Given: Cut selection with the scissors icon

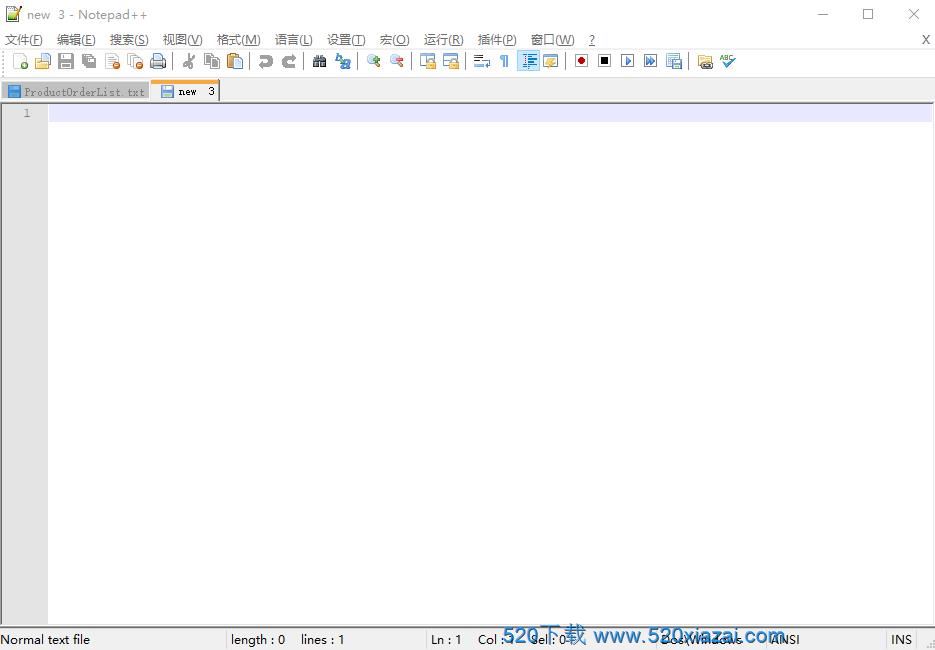Looking at the screenshot, I should [x=189, y=61].
